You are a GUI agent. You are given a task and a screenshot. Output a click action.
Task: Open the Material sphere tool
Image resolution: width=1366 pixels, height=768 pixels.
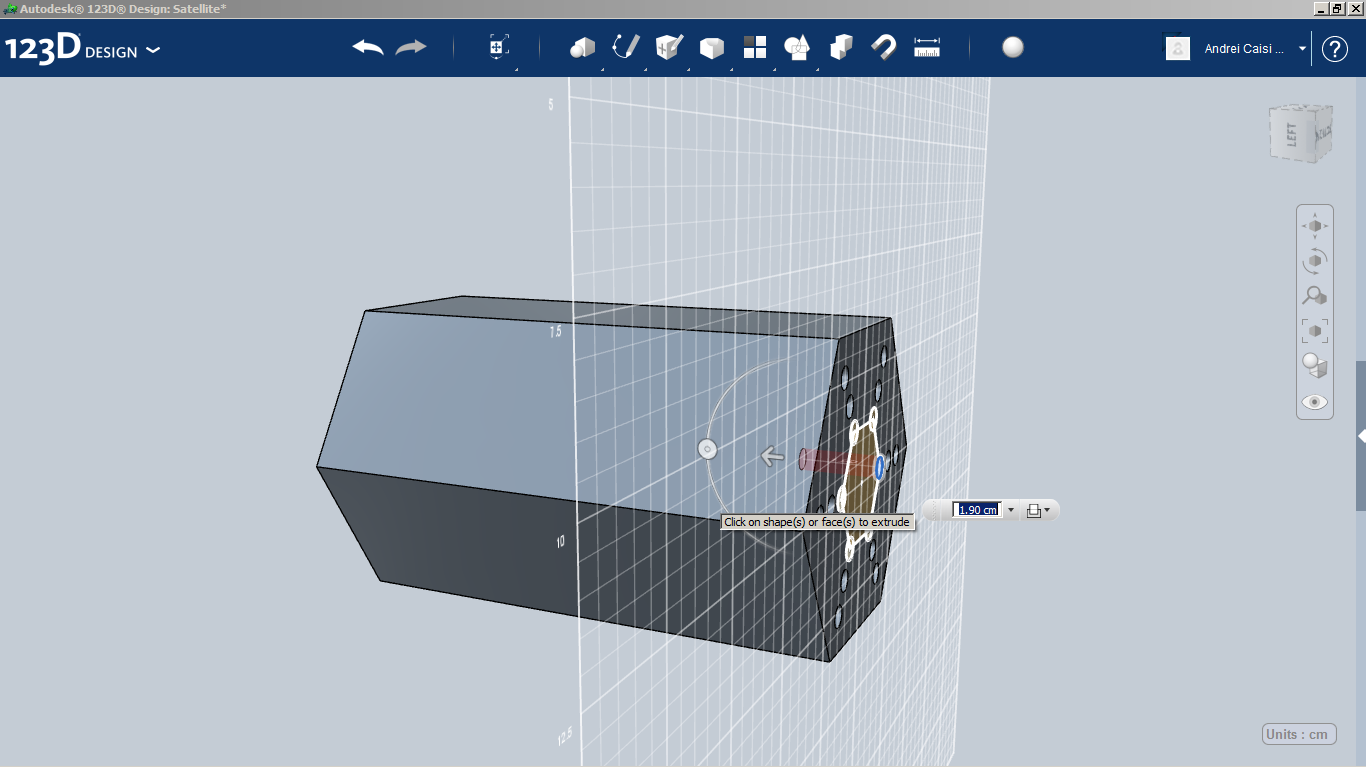(x=1013, y=48)
